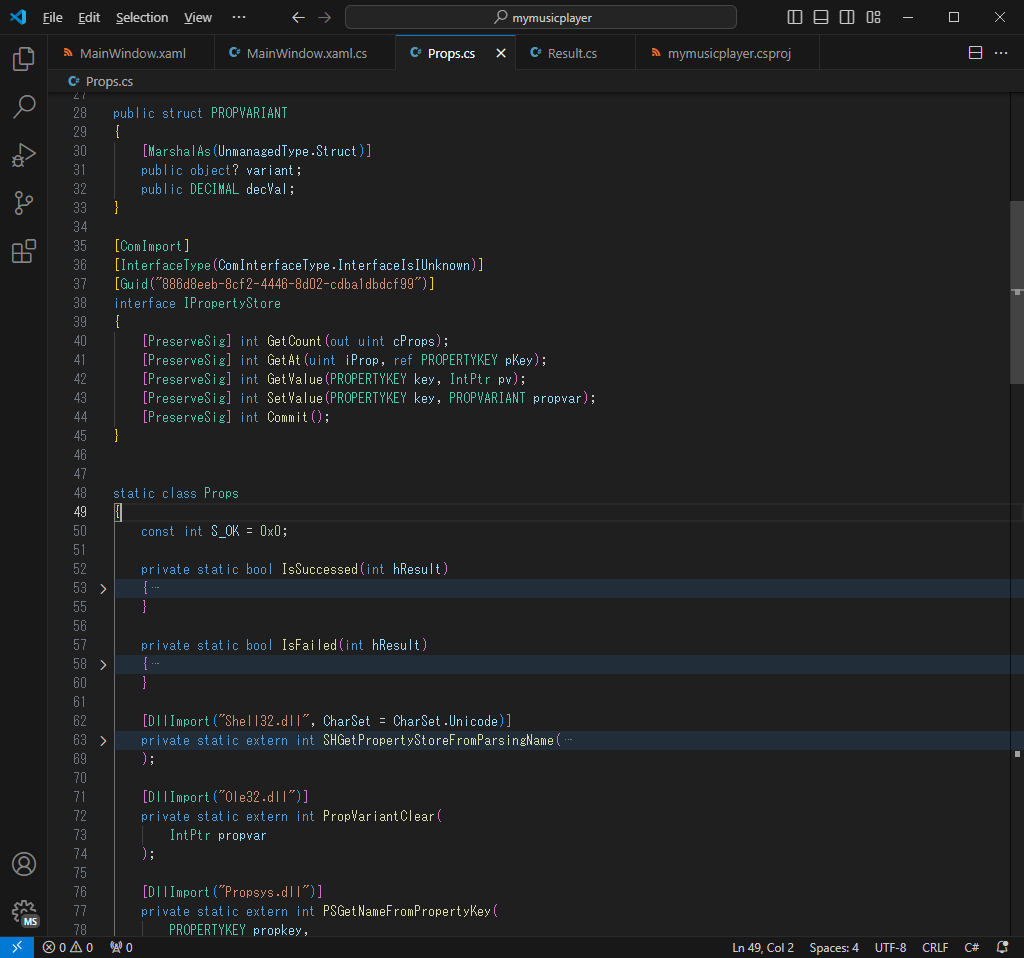Click the vertical scrollbar thumb in editor
This screenshot has height=958, width=1024.
click(x=1017, y=292)
